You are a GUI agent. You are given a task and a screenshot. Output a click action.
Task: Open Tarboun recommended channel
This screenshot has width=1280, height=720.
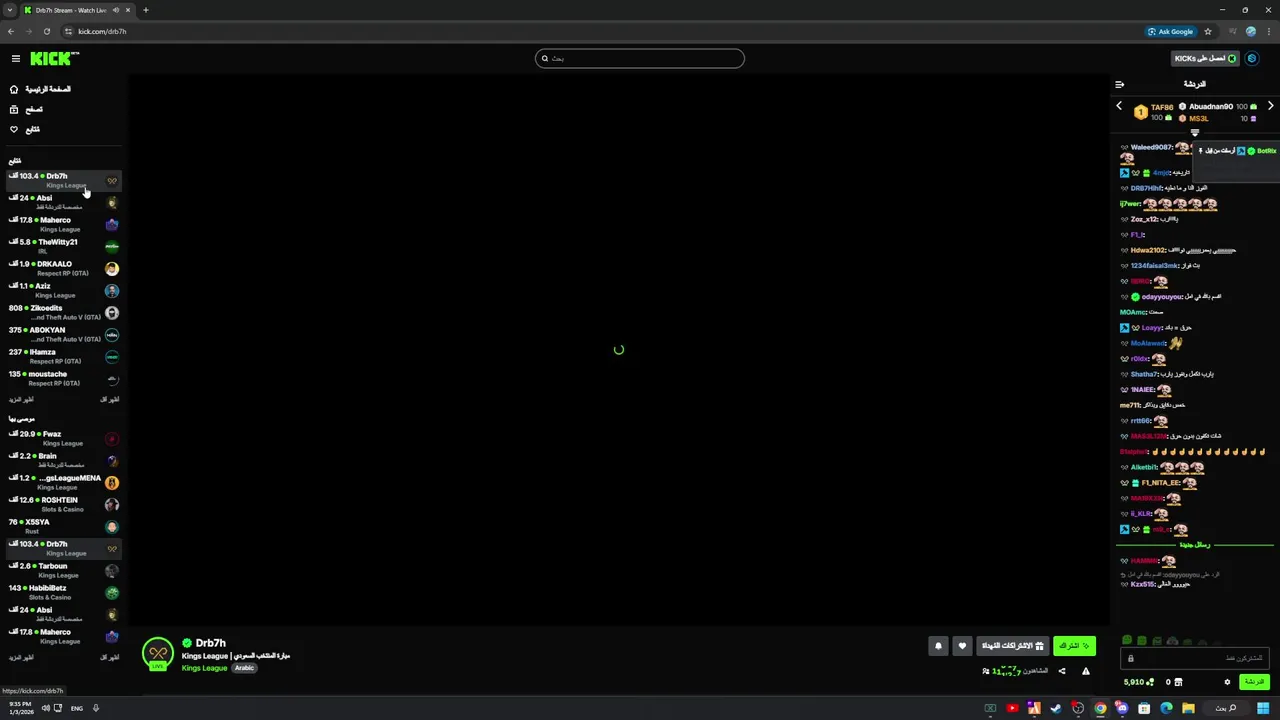pos(62,570)
